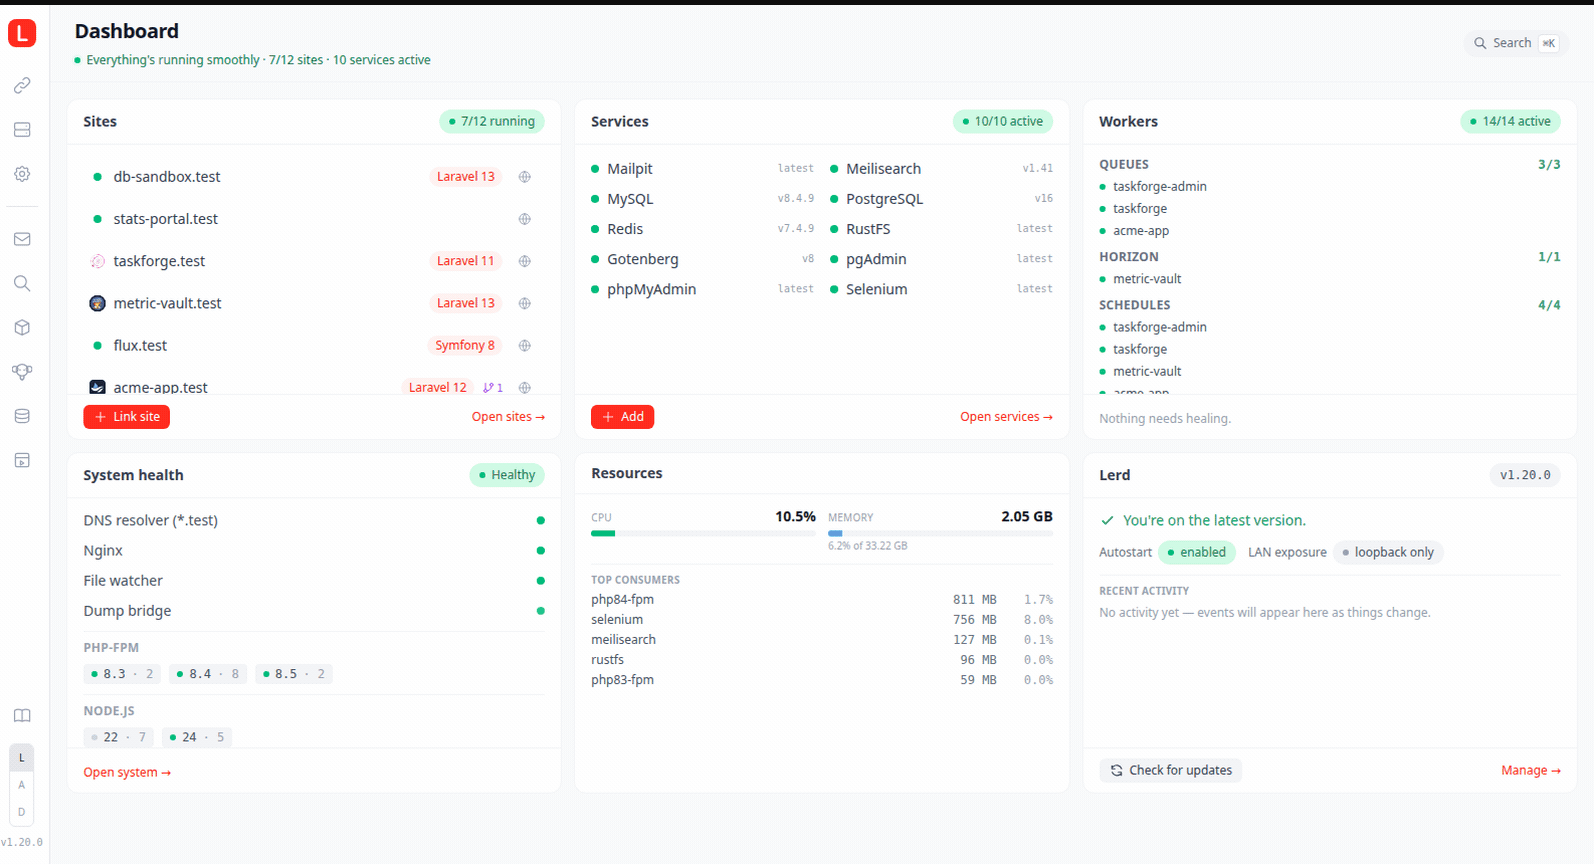Click the magnifying glass icon in the sidebar
Image resolution: width=1594 pixels, height=864 pixels.
point(22,283)
